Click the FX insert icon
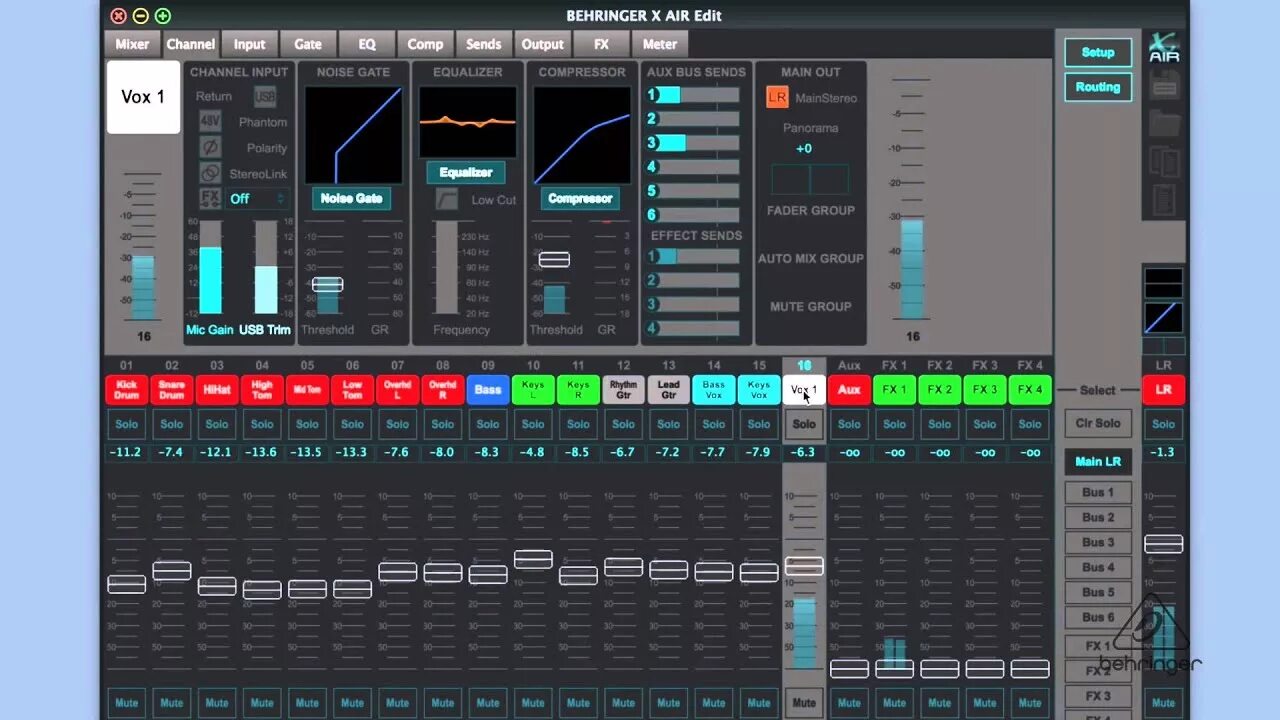 pyautogui.click(x=210, y=198)
